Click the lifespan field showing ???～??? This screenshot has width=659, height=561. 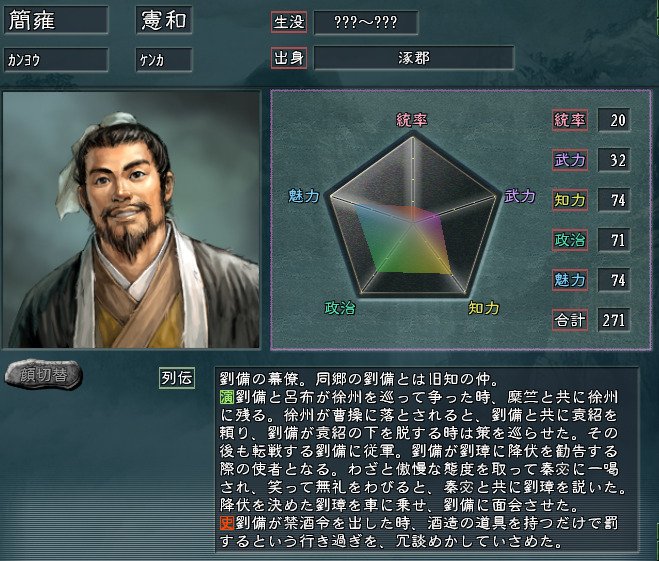pos(366,23)
